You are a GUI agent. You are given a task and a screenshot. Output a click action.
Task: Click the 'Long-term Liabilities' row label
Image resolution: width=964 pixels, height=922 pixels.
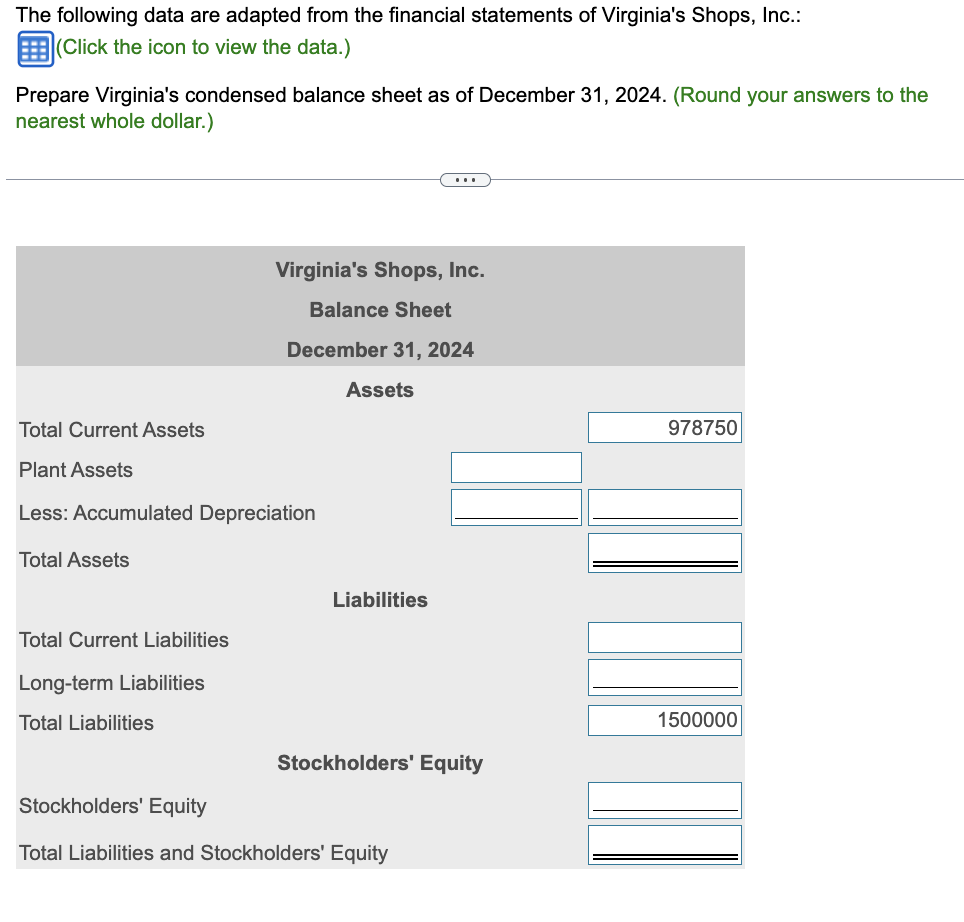click(x=111, y=683)
